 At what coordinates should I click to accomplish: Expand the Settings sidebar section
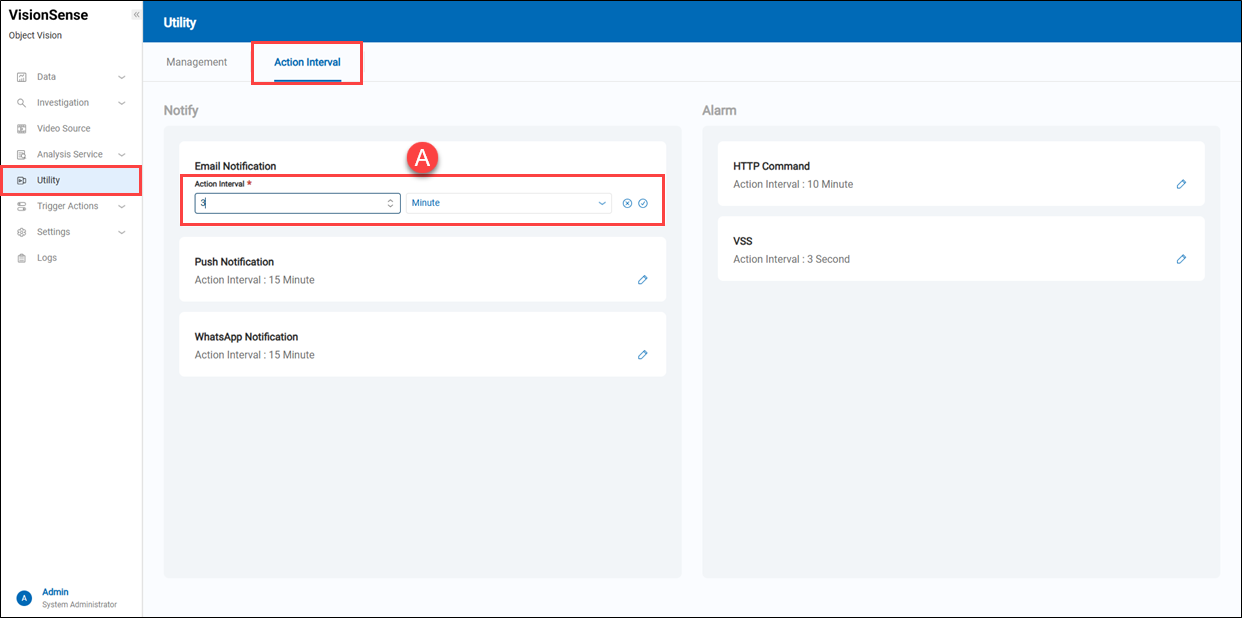coord(70,232)
